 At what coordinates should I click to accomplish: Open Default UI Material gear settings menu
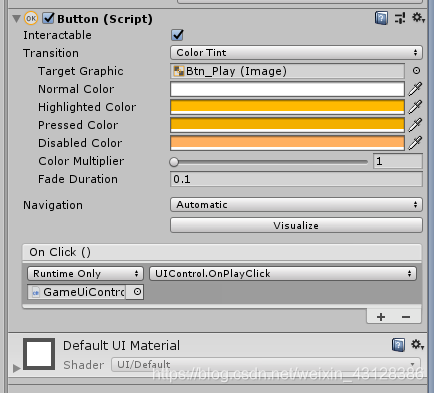(418, 344)
